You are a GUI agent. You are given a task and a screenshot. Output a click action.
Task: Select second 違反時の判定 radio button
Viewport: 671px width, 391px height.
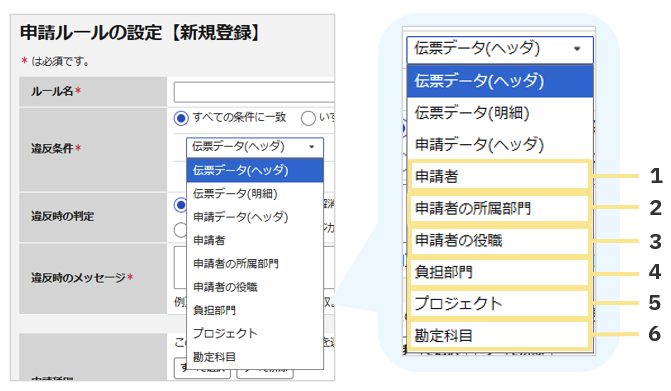pyautogui.click(x=181, y=230)
